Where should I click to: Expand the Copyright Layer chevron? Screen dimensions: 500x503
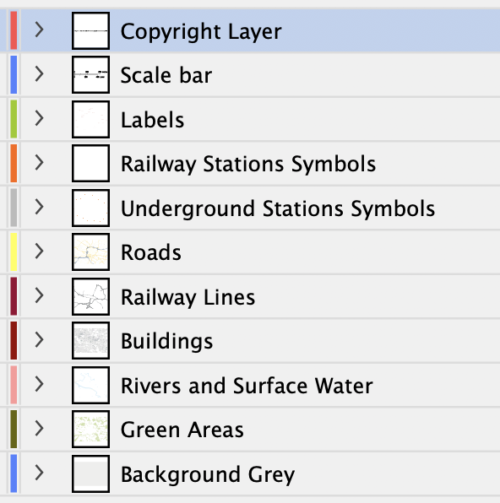39,30
